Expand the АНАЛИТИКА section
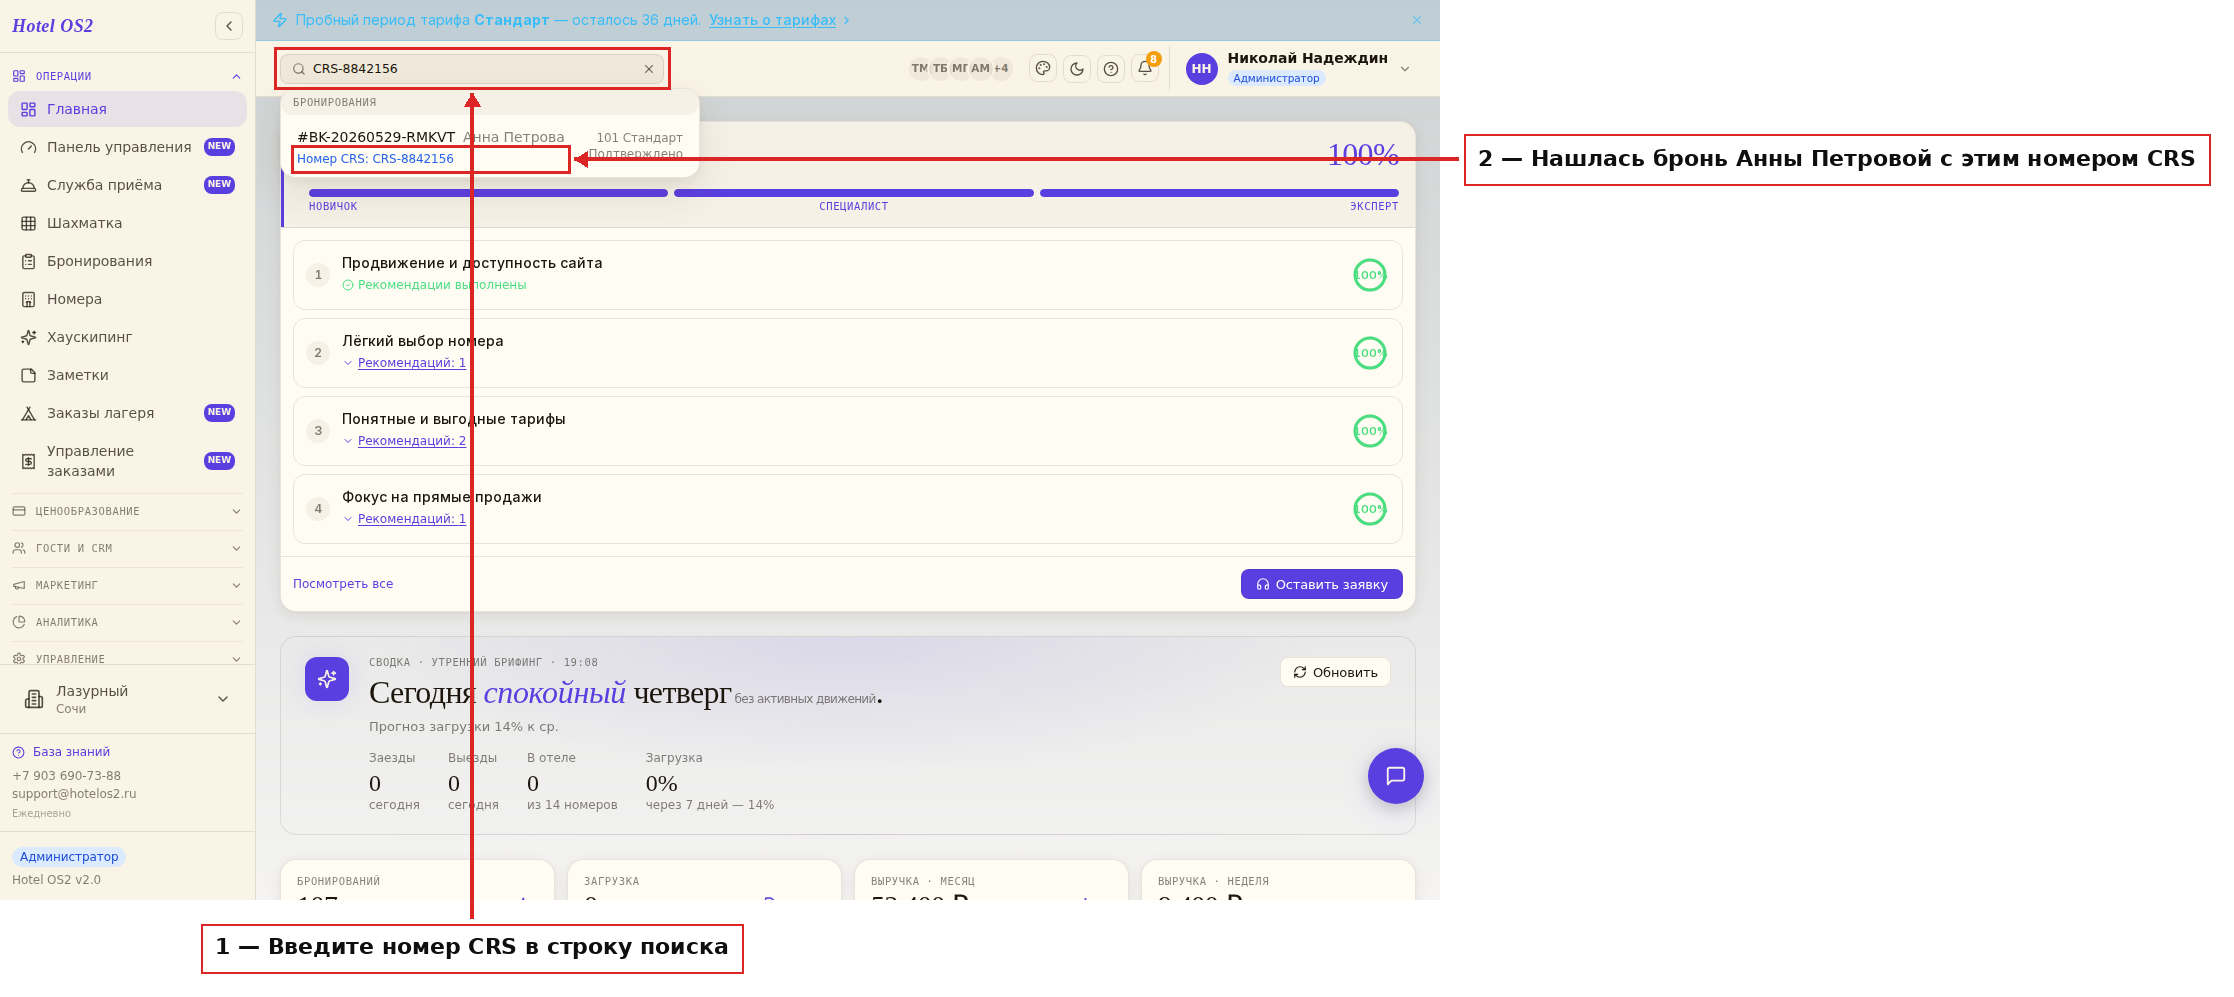This screenshot has height=997, width=2234. click(x=127, y=622)
